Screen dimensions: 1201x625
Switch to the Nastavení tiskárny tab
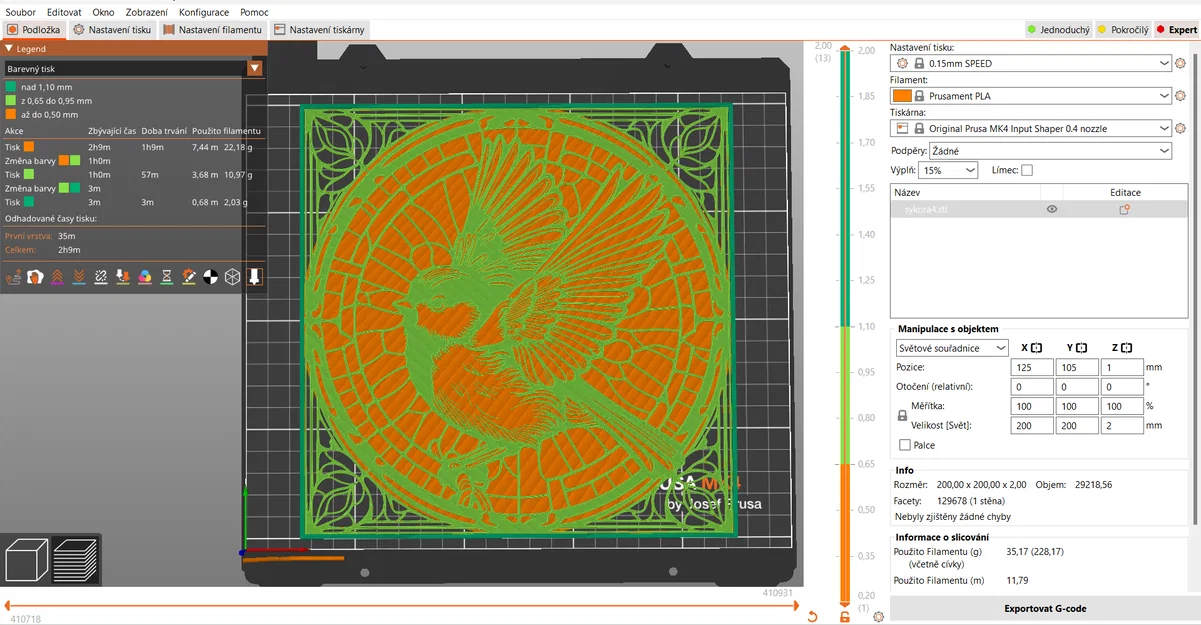coord(320,30)
